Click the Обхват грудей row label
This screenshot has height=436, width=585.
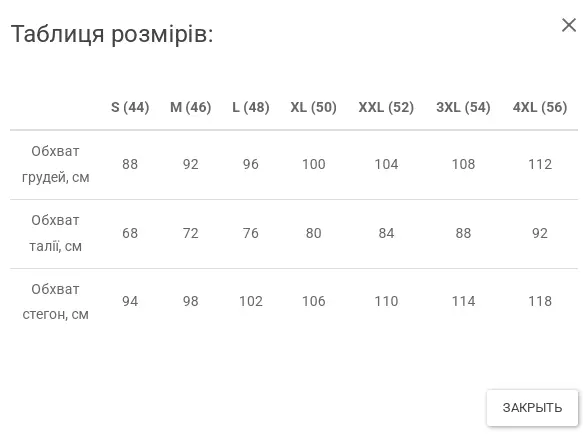56,164
